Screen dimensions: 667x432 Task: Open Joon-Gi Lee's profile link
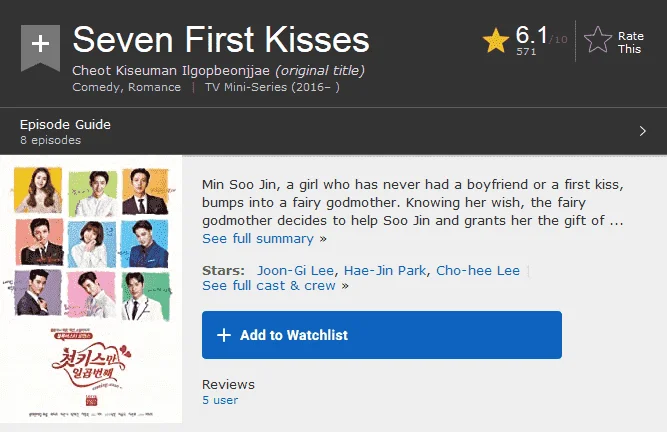296,270
